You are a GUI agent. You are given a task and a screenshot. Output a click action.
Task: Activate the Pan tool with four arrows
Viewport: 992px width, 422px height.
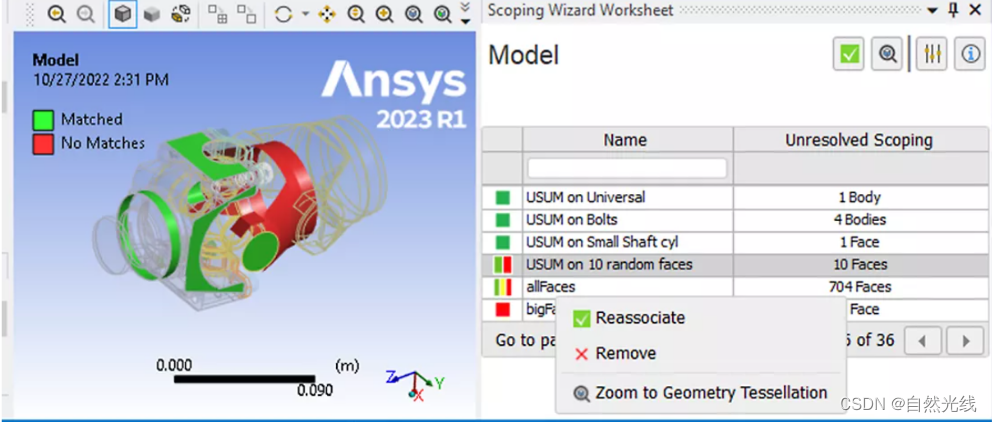[326, 14]
